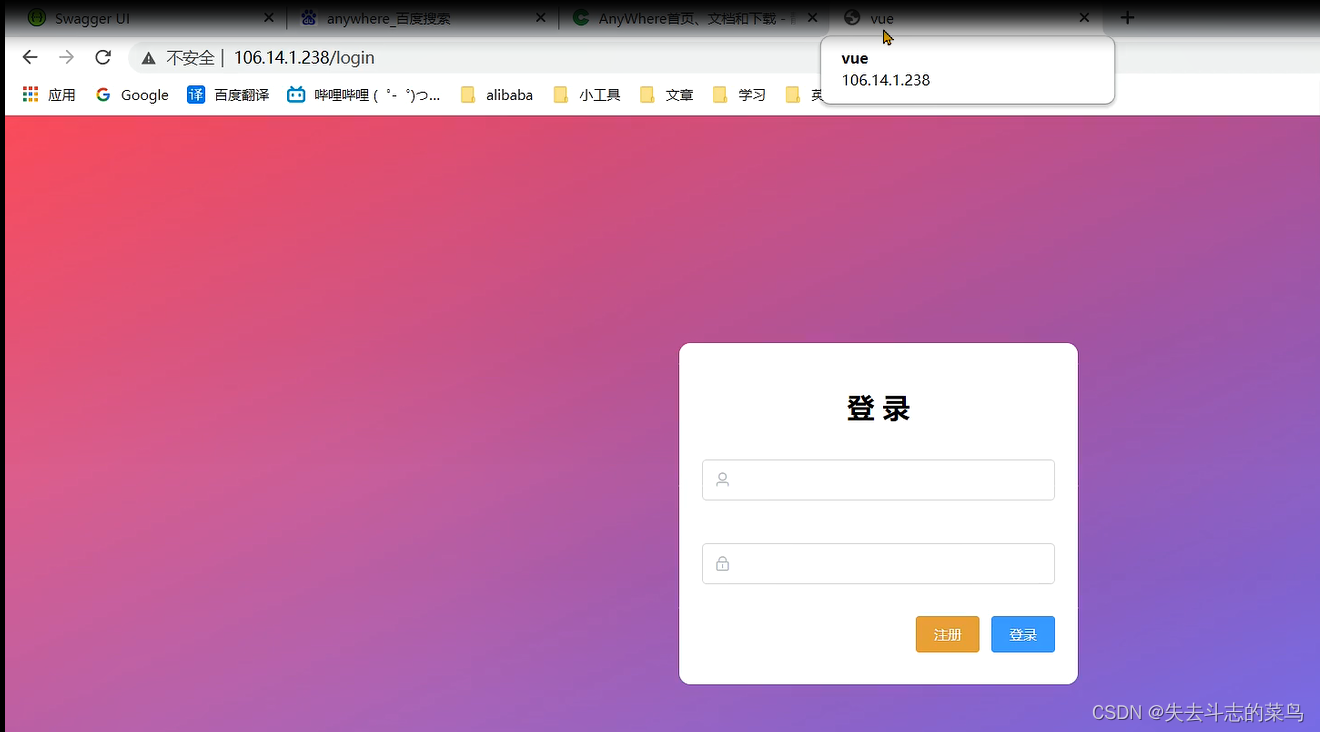Close the anywhere_百度搜索 tab
This screenshot has width=1320, height=732.
tap(541, 18)
